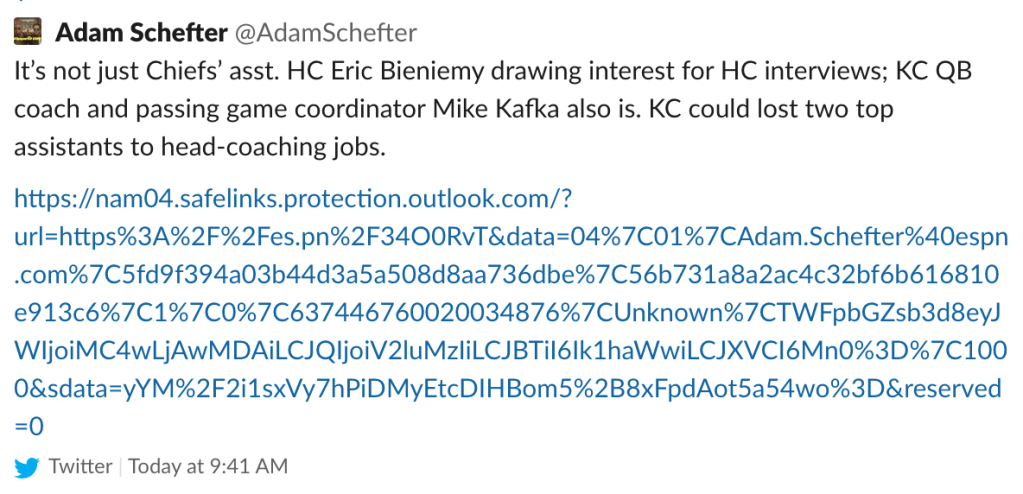Viewport: 1023px width, 494px height.
Task: Click the nam04.safelinks.protection.outlook.com link line
Action: coord(293,199)
